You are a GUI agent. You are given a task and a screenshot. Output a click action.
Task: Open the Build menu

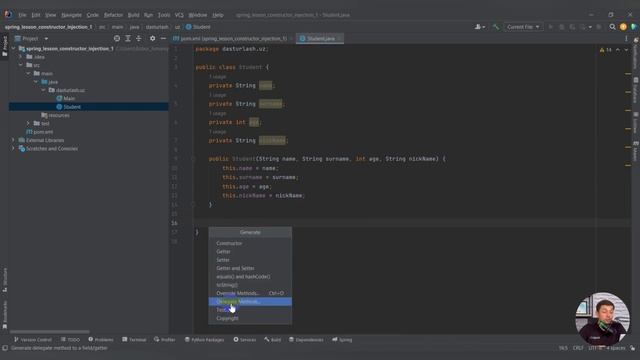tap(133, 15)
